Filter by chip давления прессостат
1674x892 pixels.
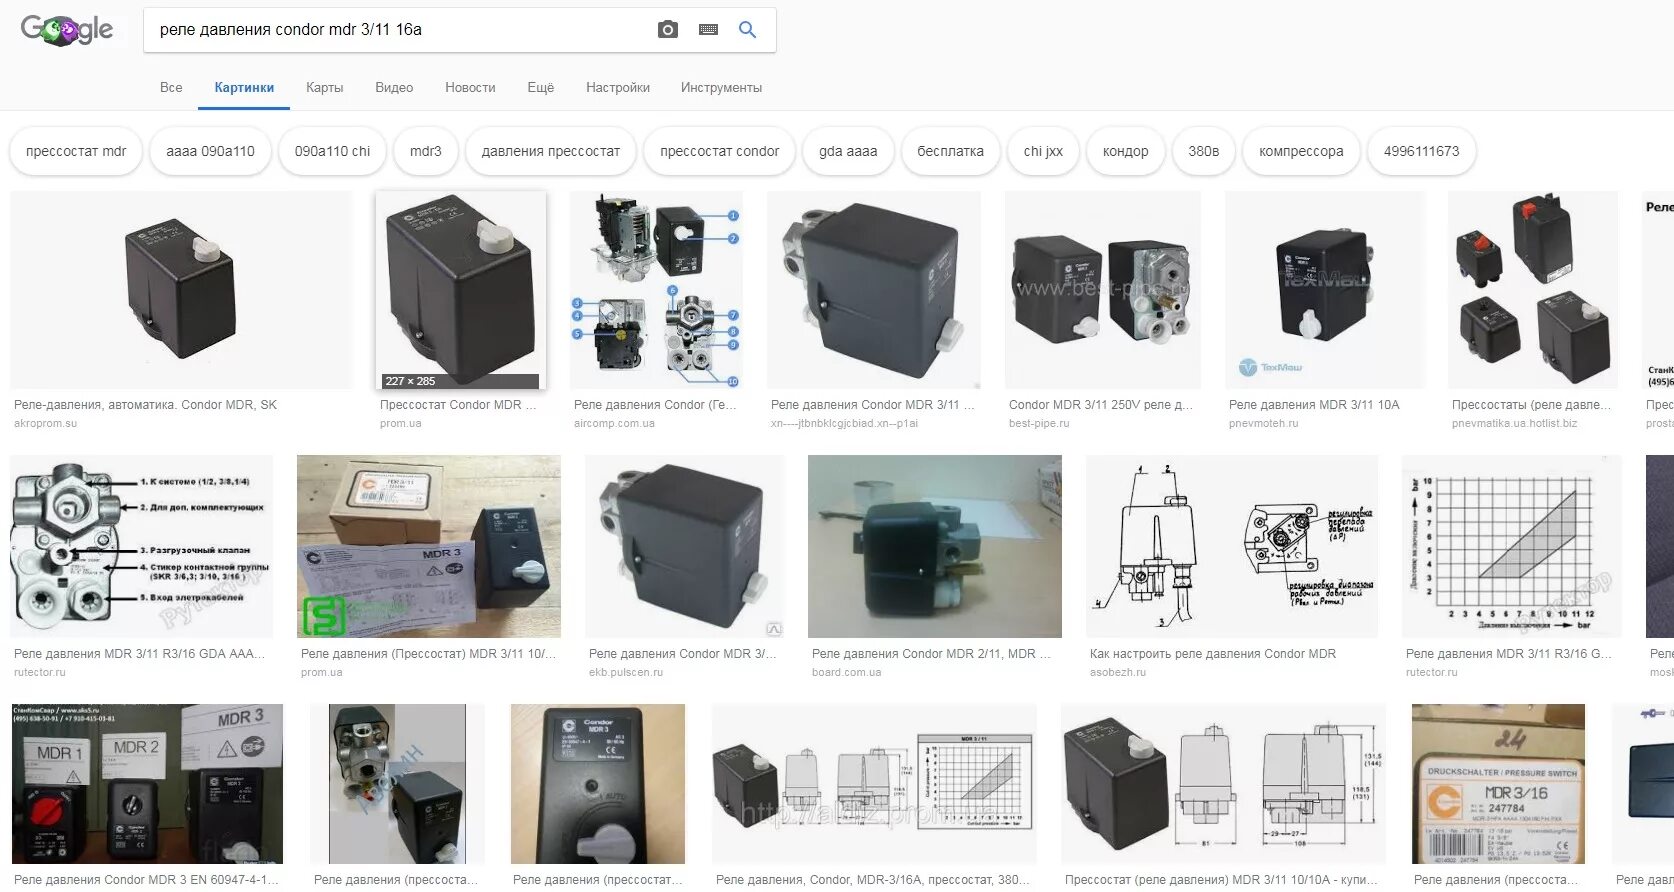[551, 151]
